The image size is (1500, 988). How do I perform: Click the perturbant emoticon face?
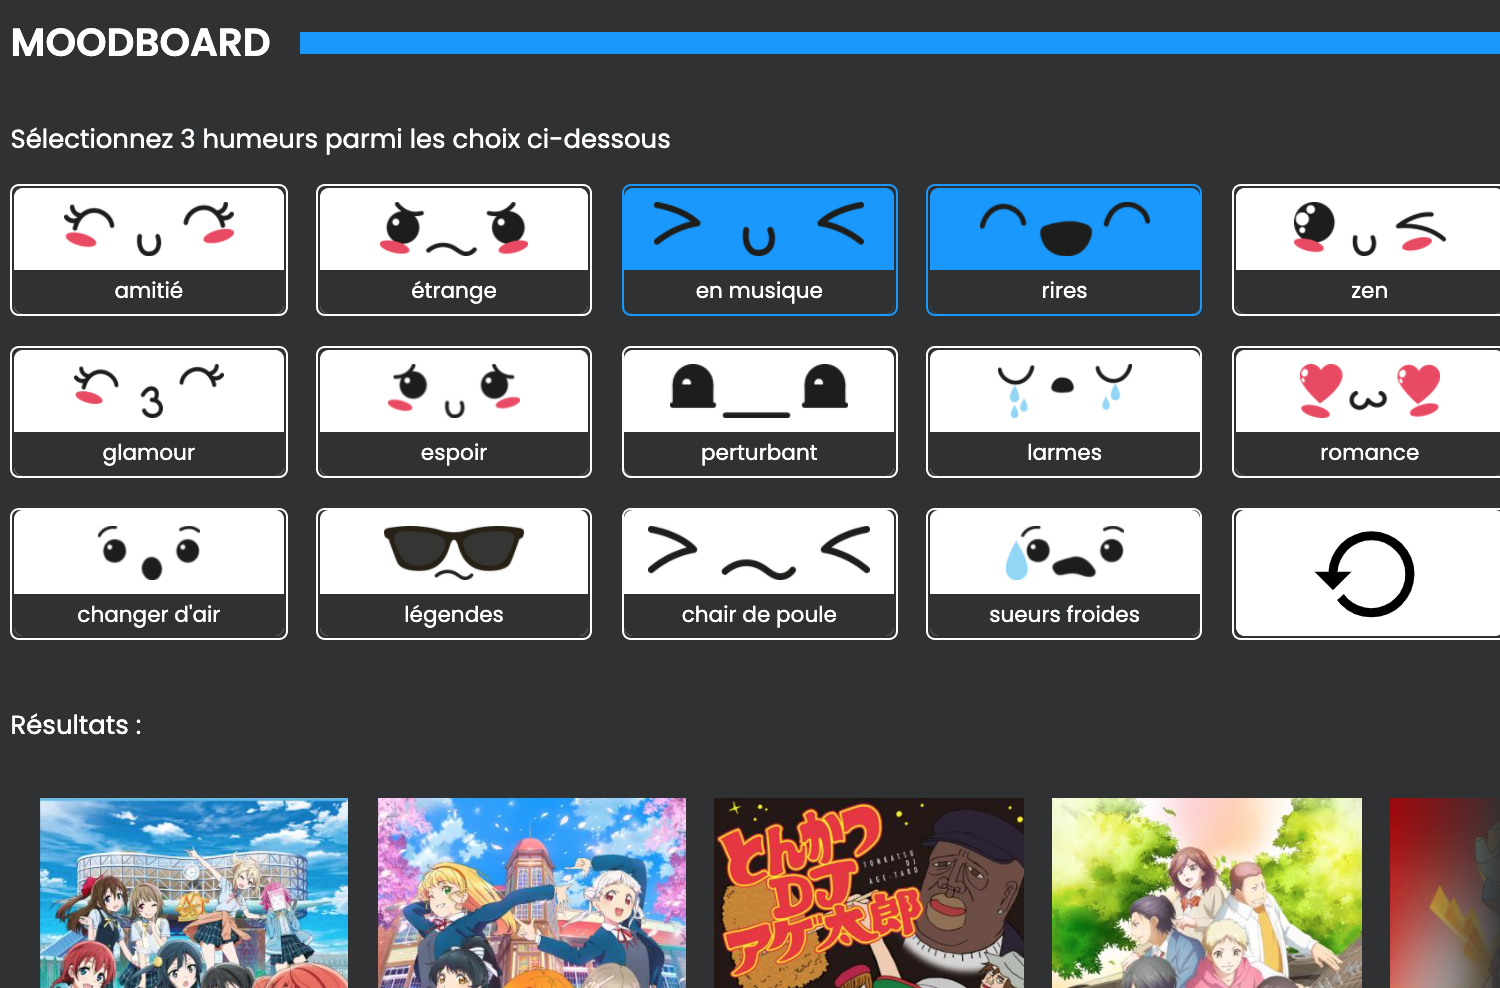(x=760, y=391)
